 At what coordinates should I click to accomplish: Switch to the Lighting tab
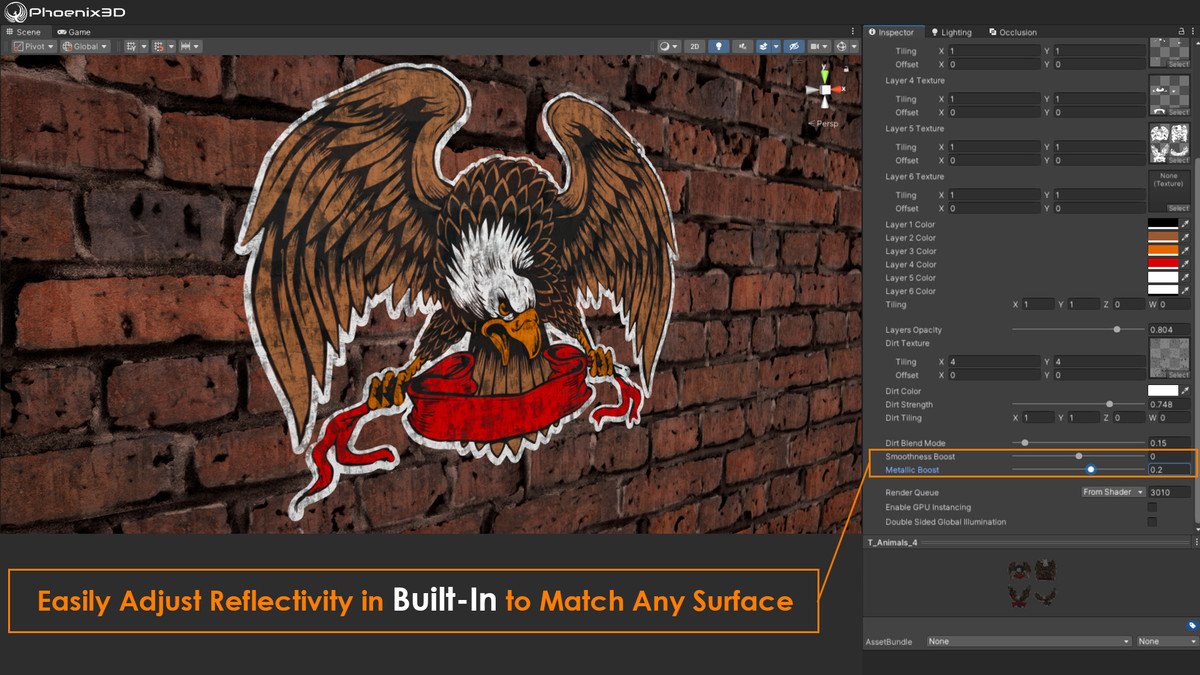pos(950,32)
